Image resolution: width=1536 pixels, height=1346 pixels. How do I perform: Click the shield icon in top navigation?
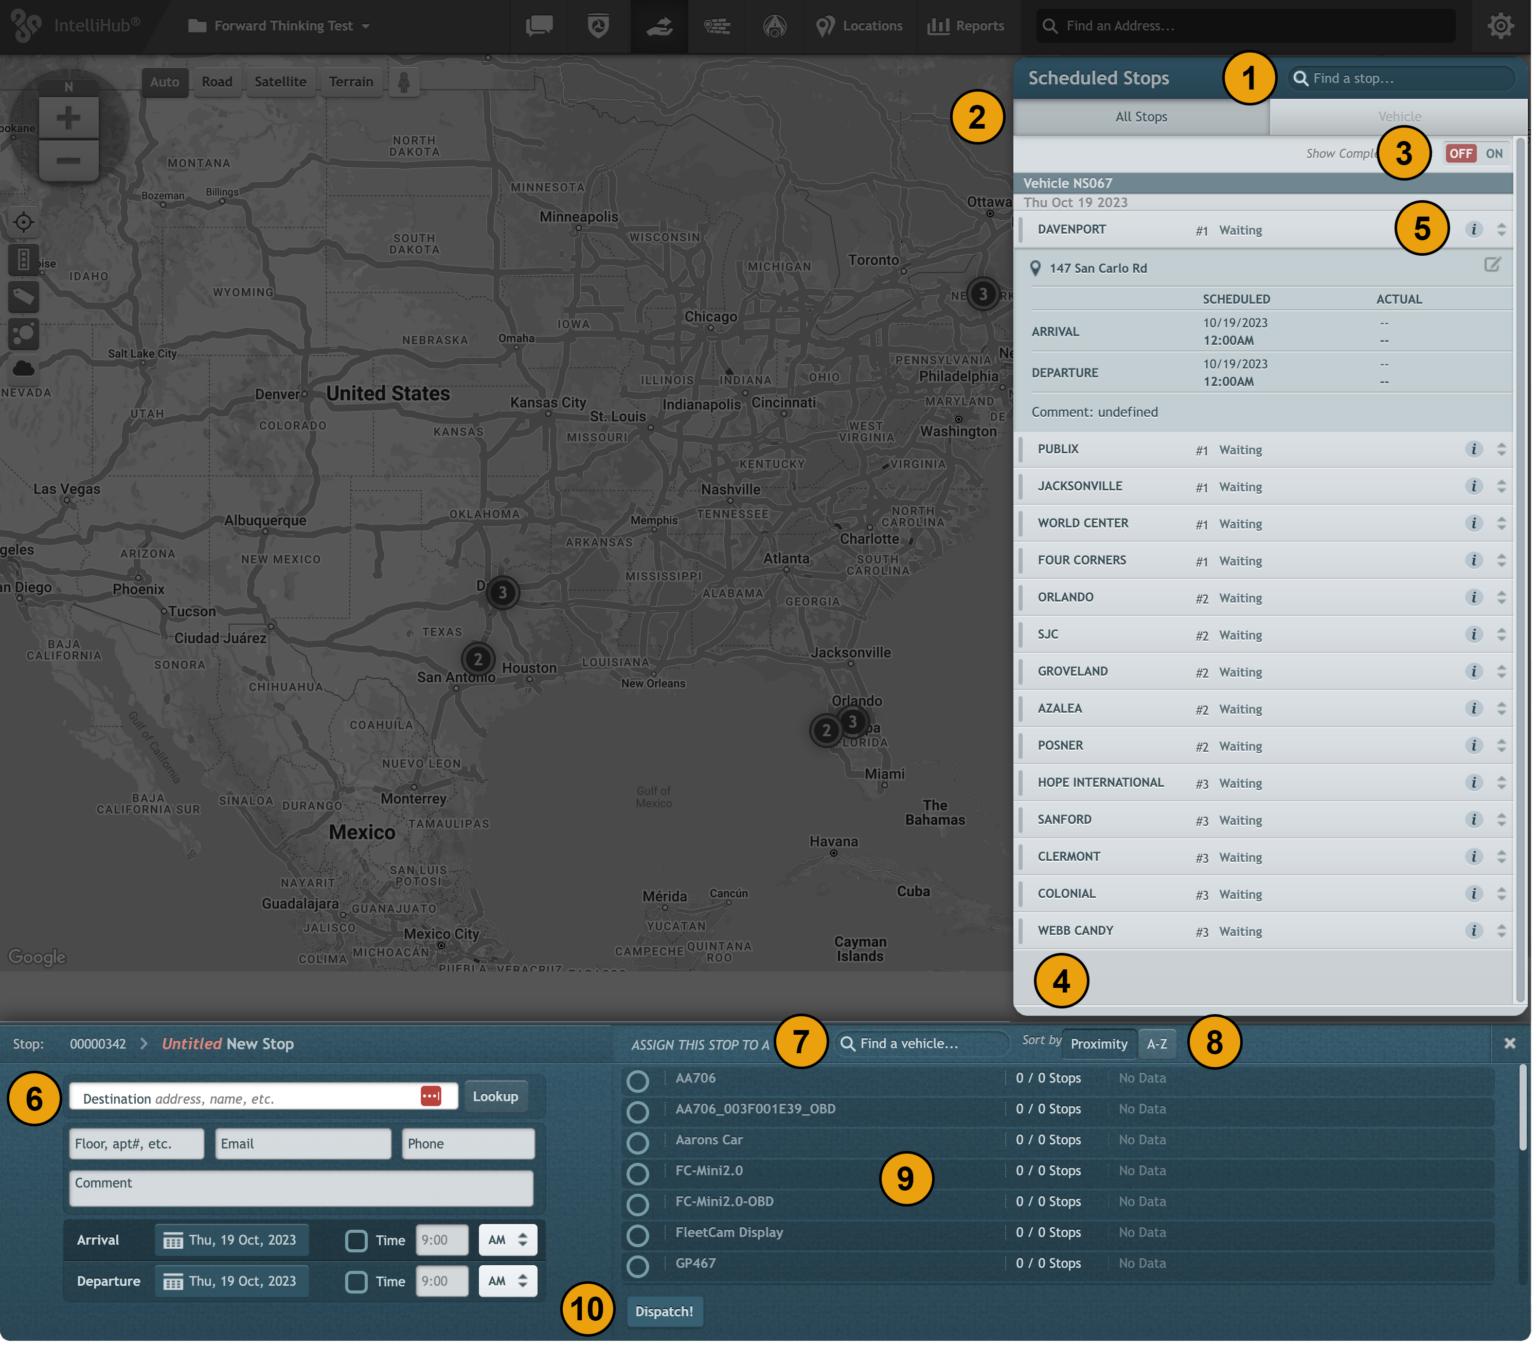click(598, 26)
